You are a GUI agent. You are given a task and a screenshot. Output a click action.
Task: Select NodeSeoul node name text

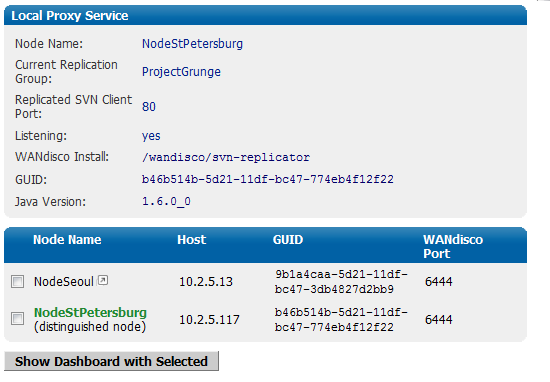click(x=64, y=281)
